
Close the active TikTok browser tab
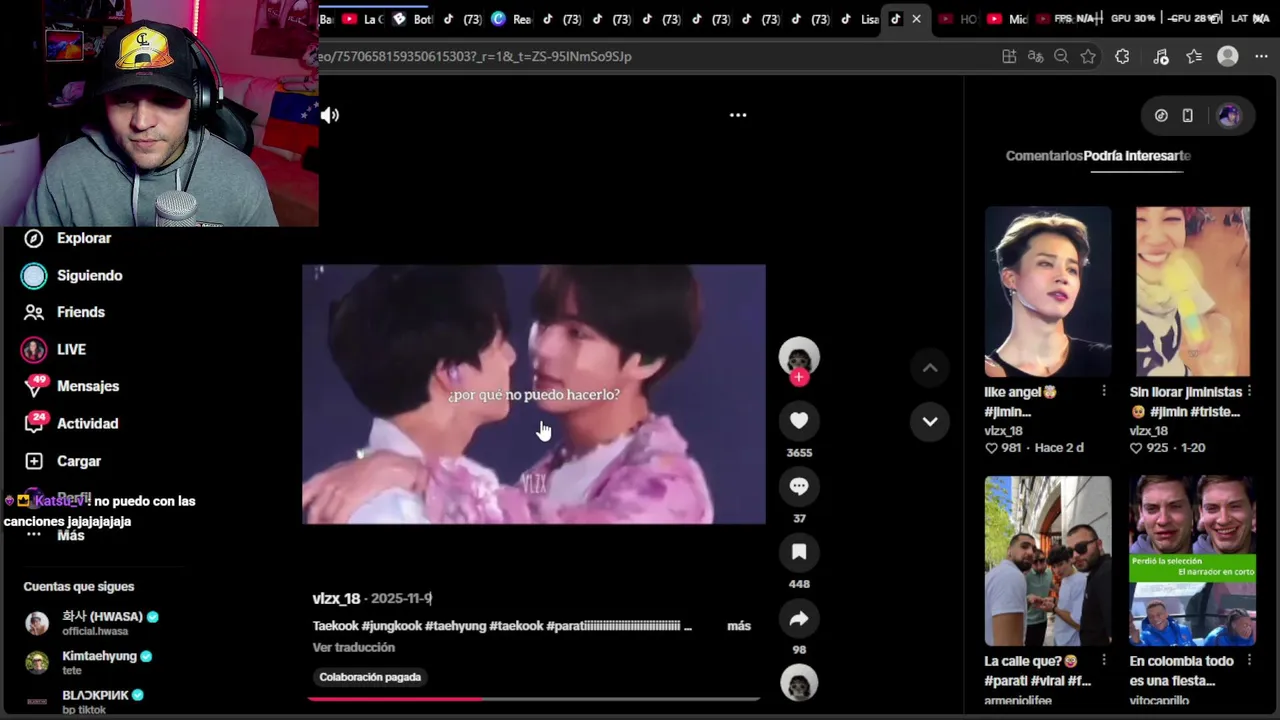pyautogui.click(x=916, y=19)
